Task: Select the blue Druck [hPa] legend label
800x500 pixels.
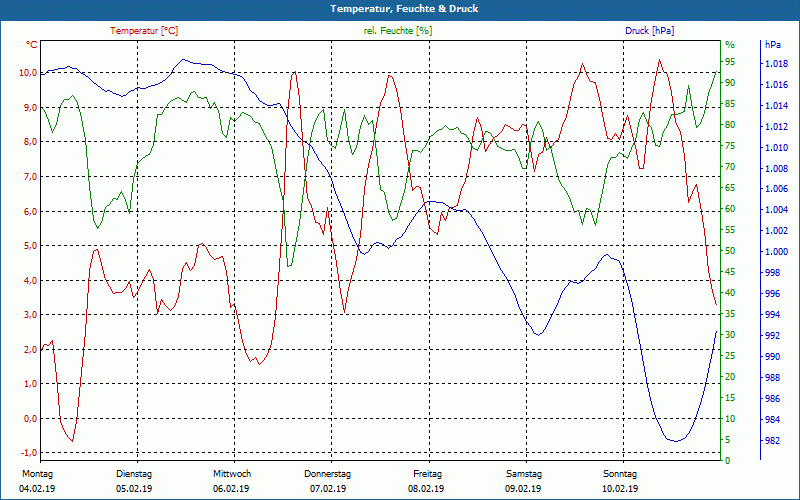Action: point(649,31)
